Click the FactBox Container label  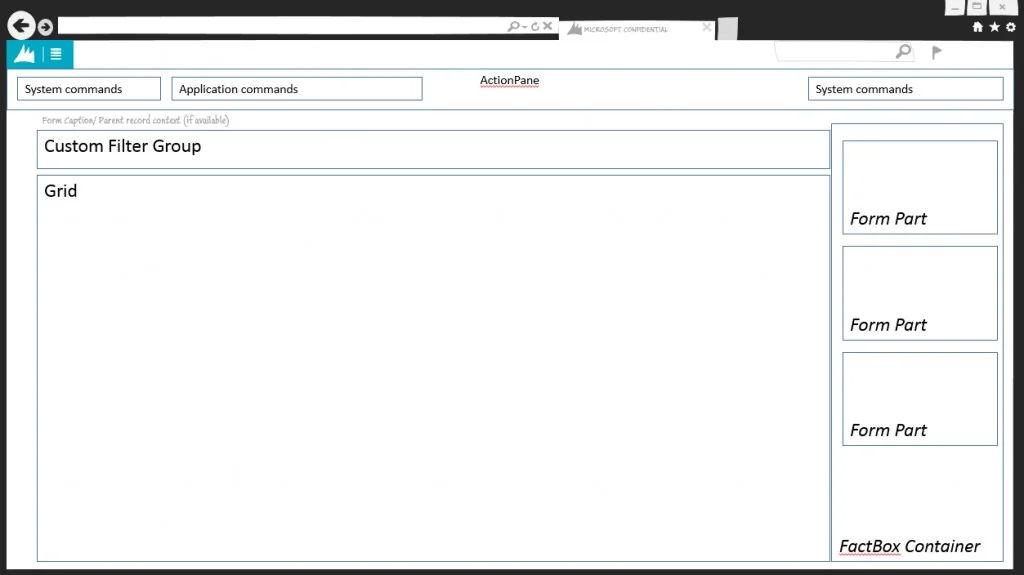tap(909, 546)
